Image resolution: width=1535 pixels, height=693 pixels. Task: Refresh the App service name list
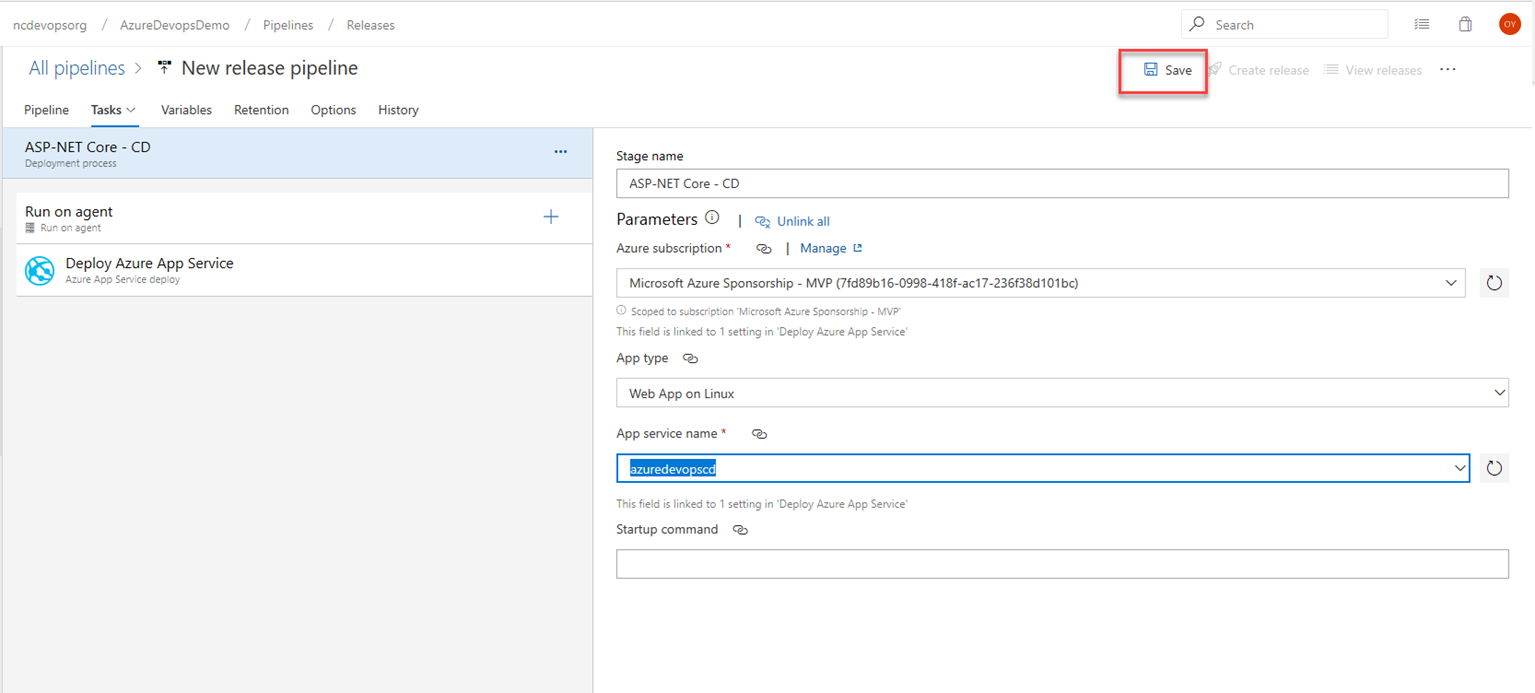pos(1494,468)
